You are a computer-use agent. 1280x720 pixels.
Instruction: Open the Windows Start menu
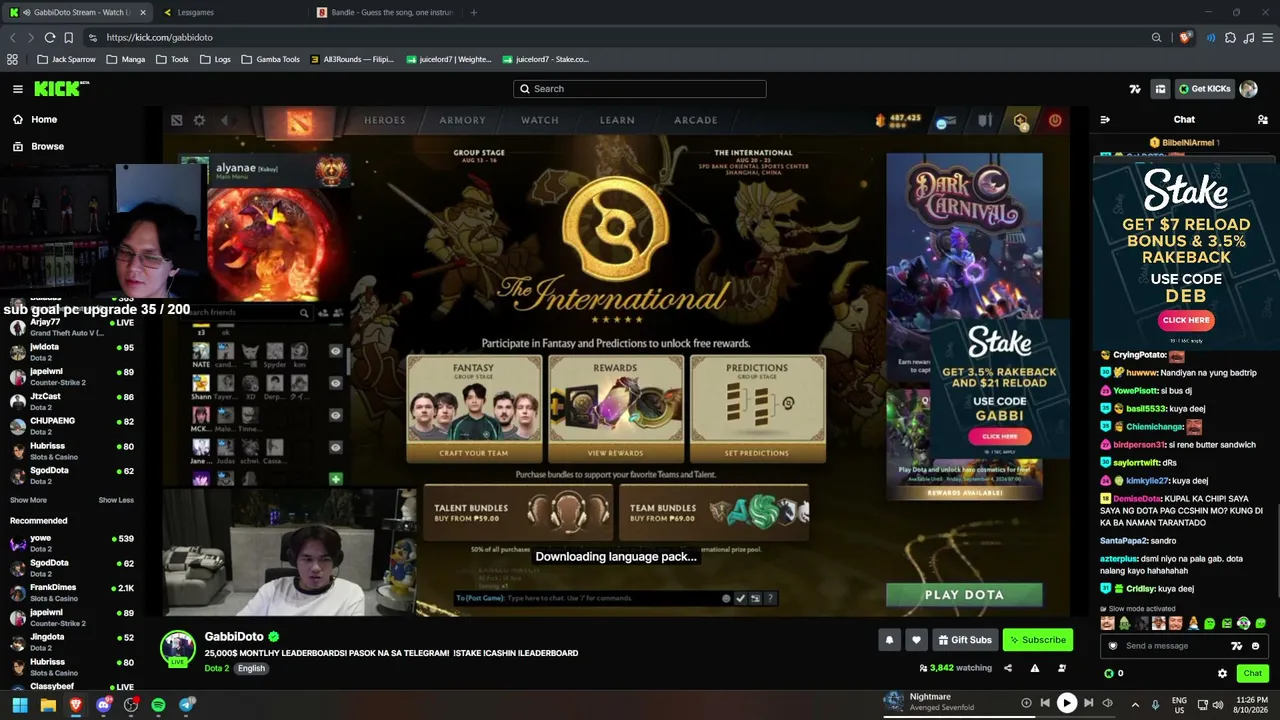19,705
